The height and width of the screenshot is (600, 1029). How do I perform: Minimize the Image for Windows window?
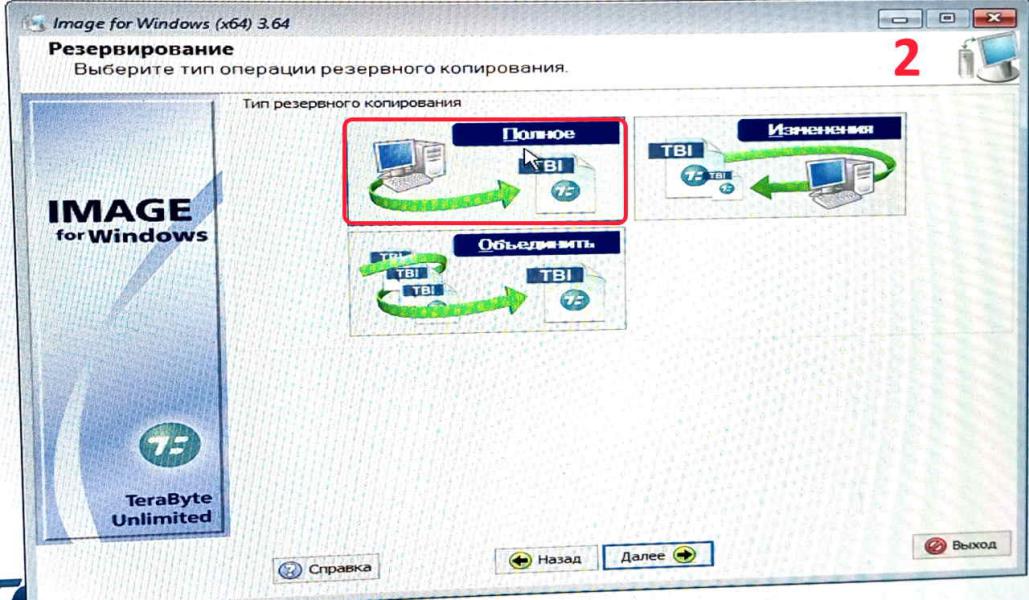click(899, 18)
